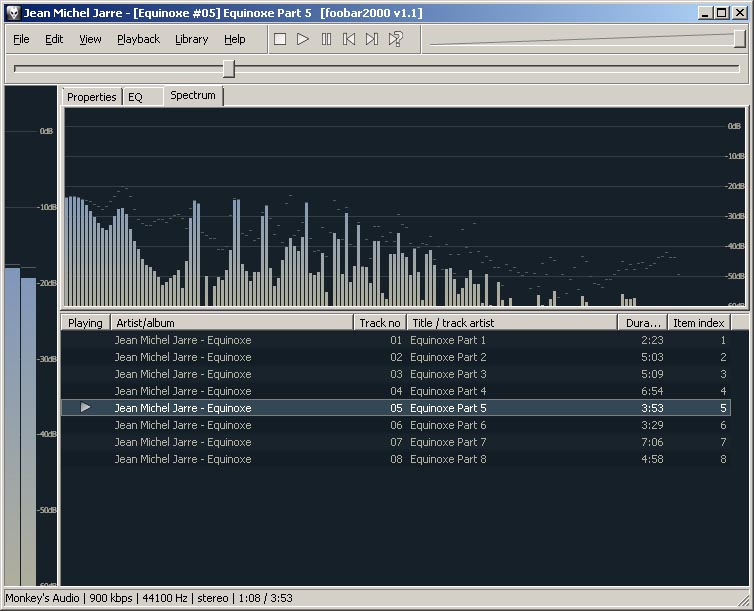
Task: Switch to the Properties tab
Action: 92,97
